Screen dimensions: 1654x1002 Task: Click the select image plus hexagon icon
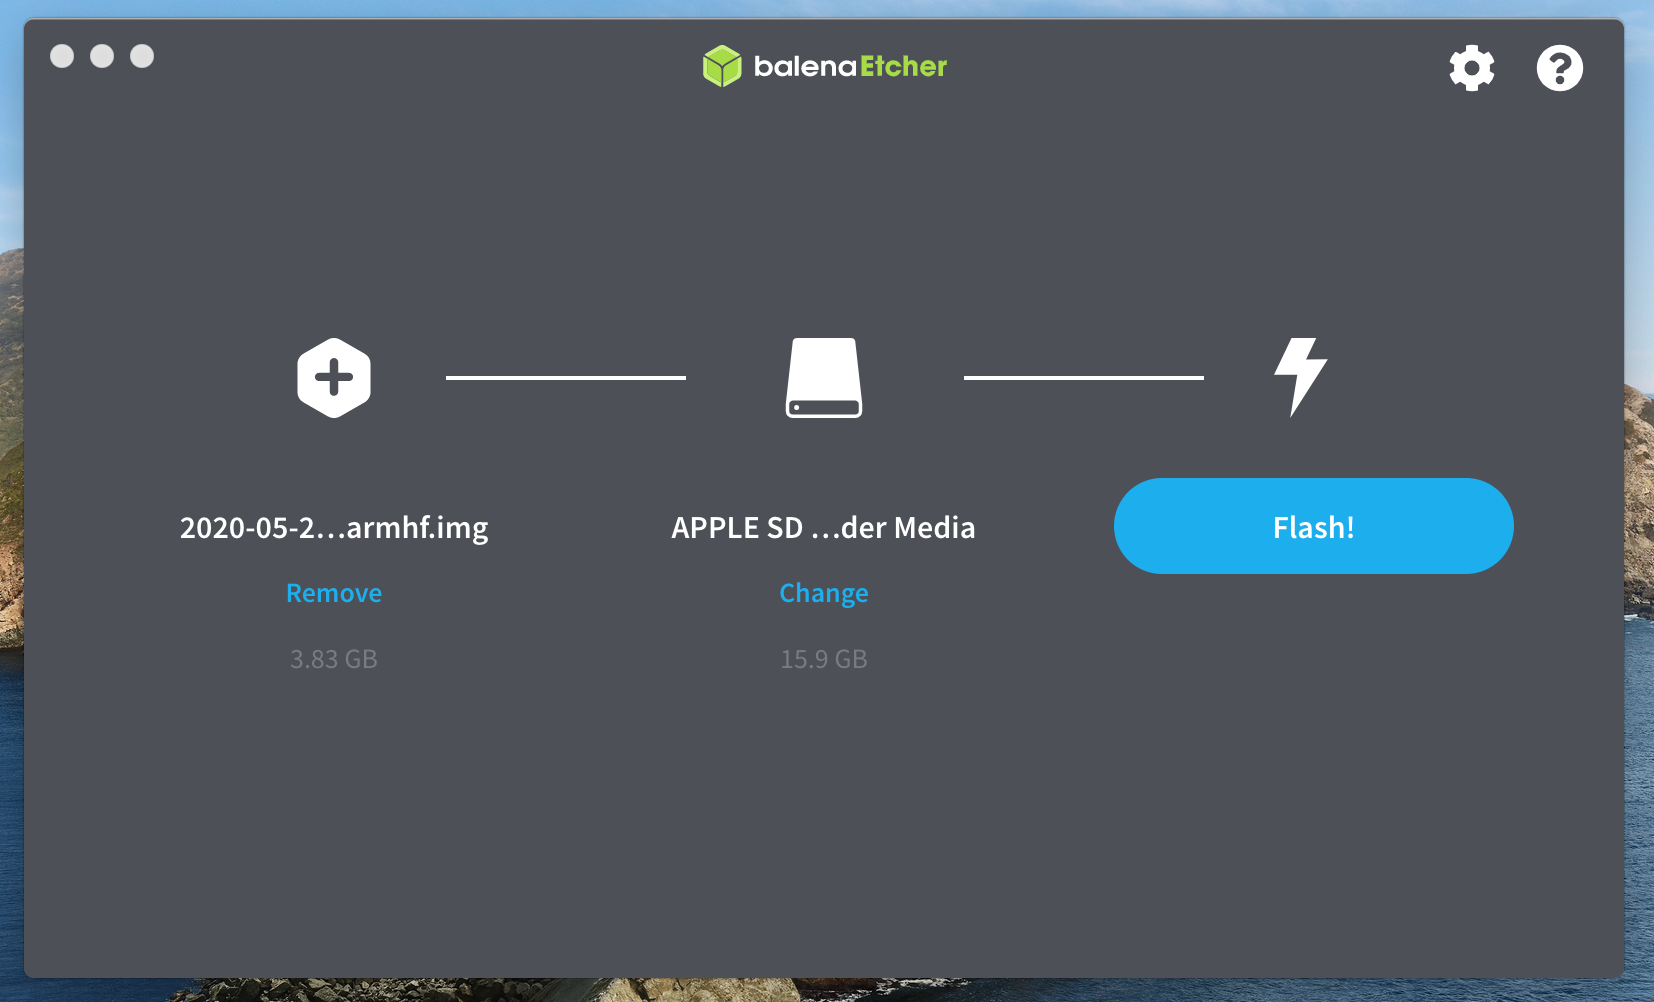point(334,378)
